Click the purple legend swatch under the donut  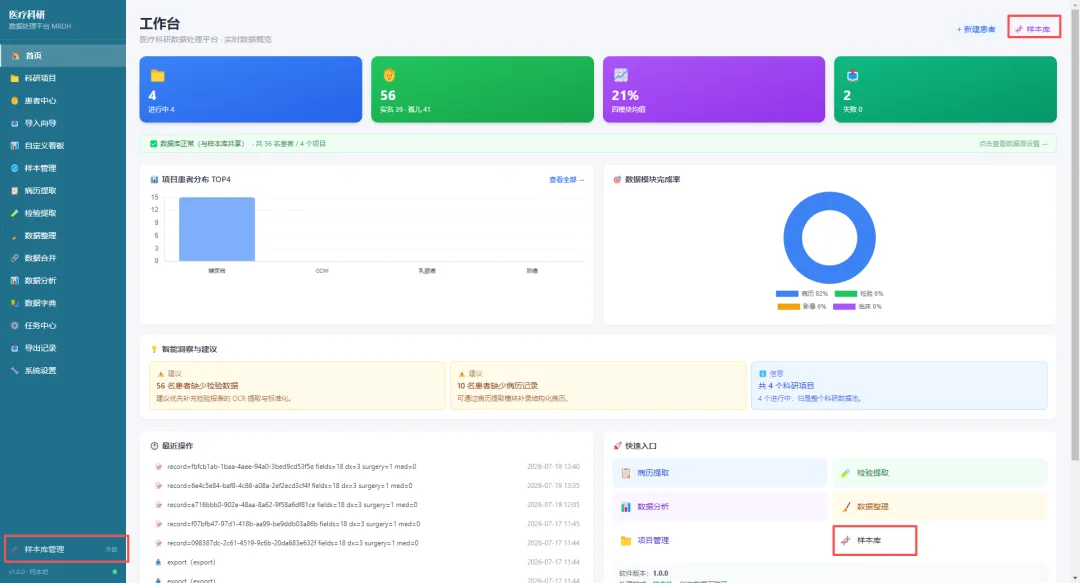(844, 307)
